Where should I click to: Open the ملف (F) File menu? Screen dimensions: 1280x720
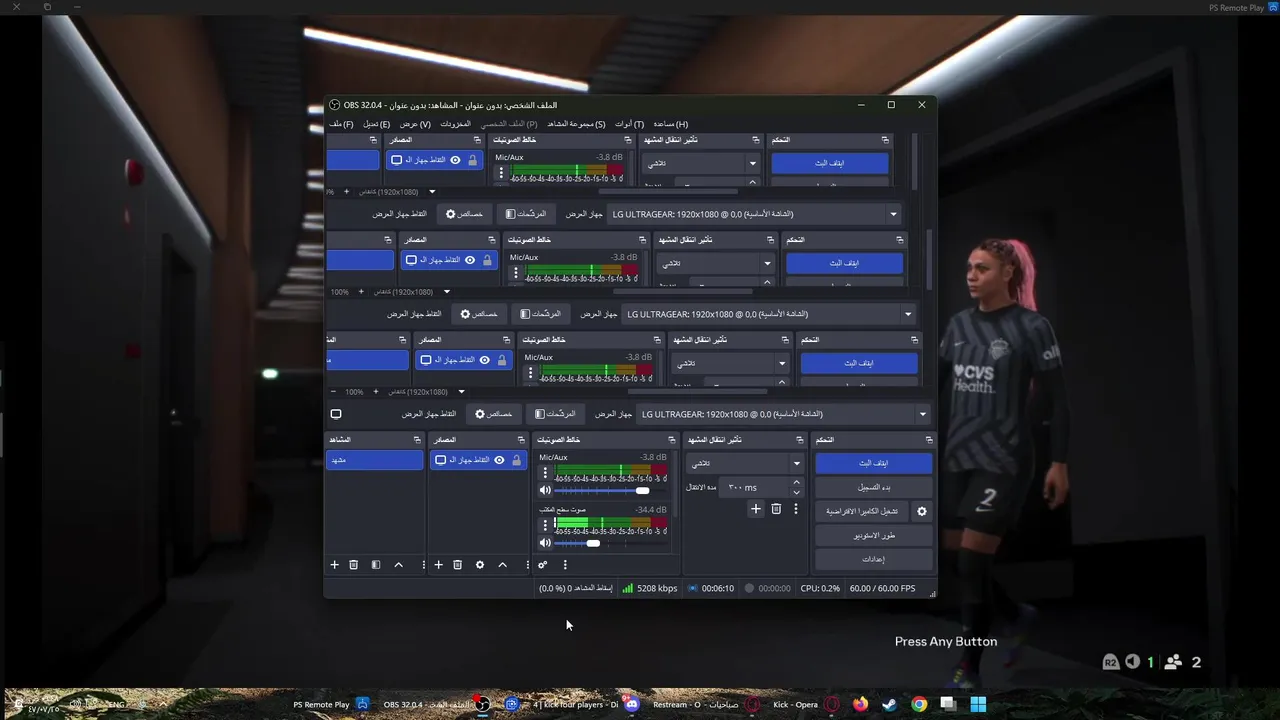click(x=342, y=124)
